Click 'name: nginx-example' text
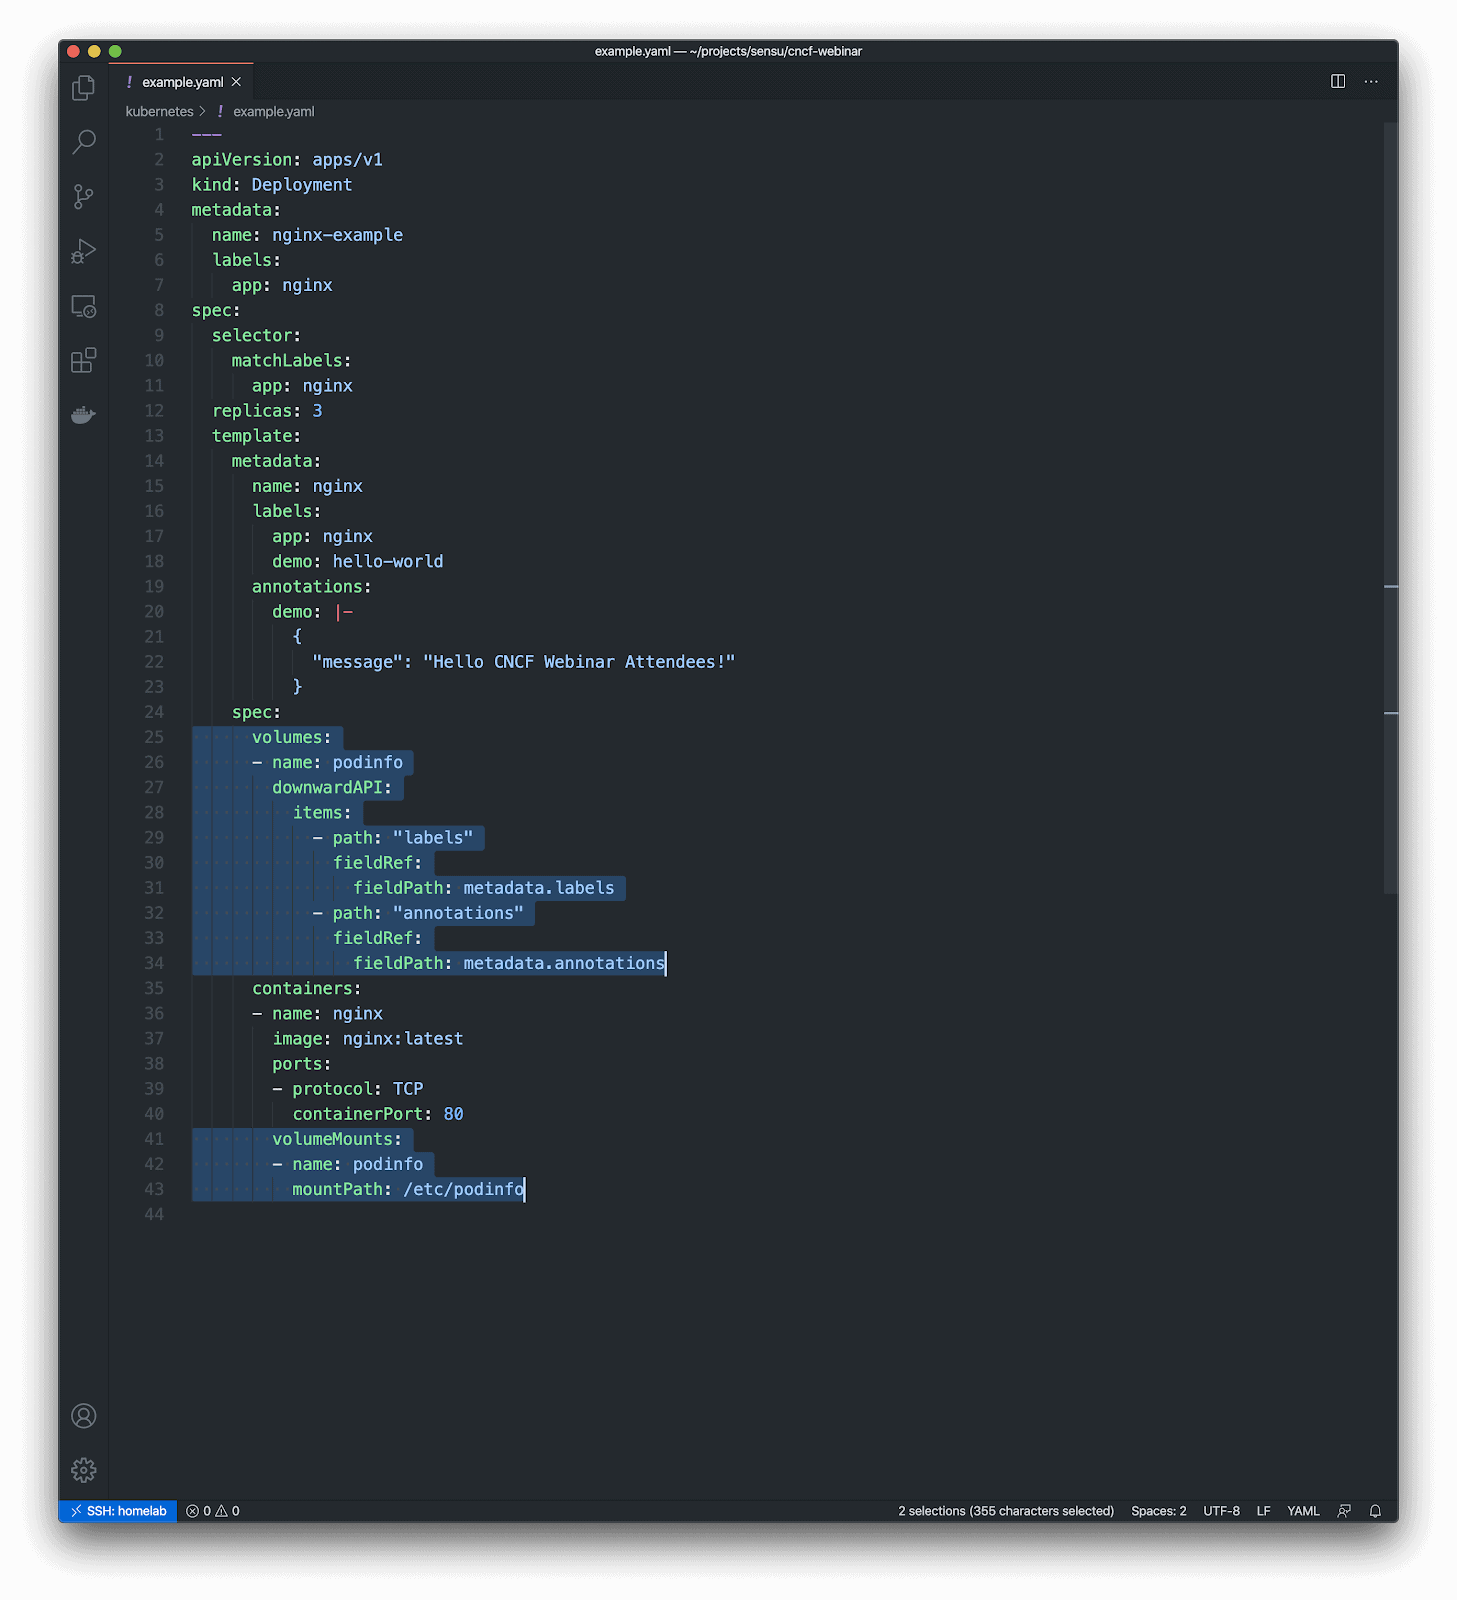The image size is (1457, 1600). click(307, 235)
